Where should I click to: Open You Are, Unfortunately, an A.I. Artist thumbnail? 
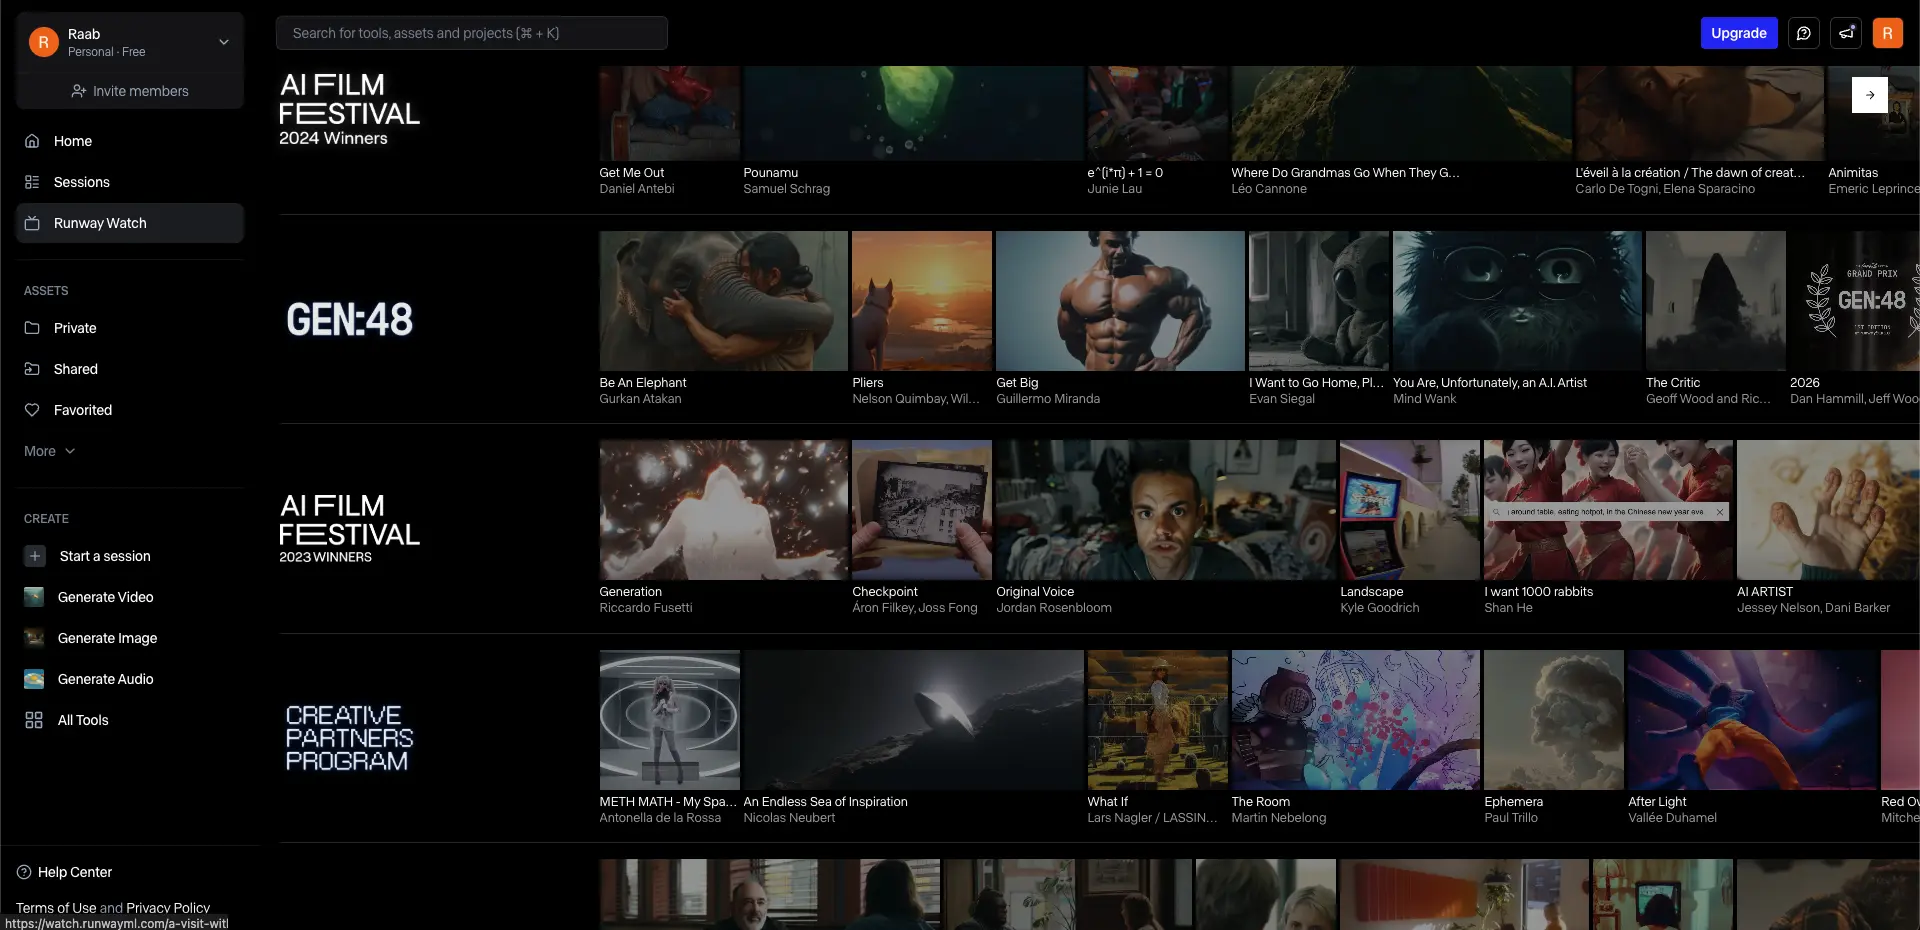pyautogui.click(x=1517, y=301)
